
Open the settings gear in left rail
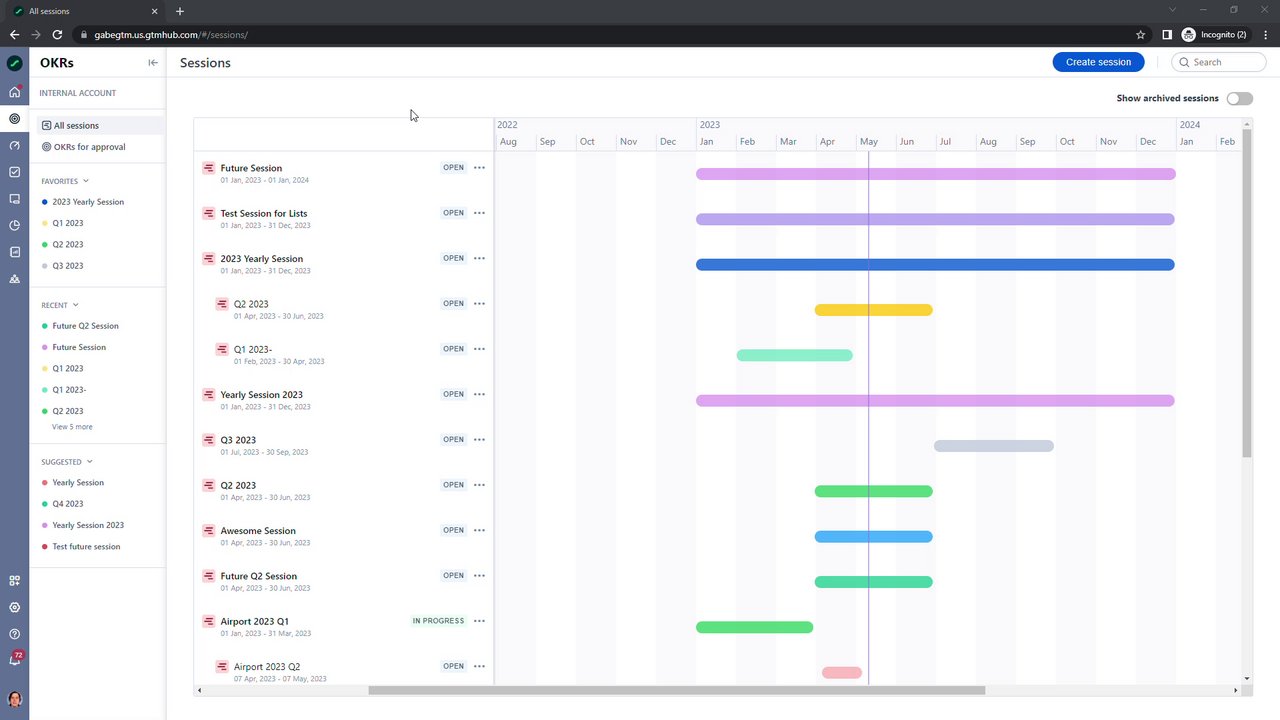pos(14,607)
